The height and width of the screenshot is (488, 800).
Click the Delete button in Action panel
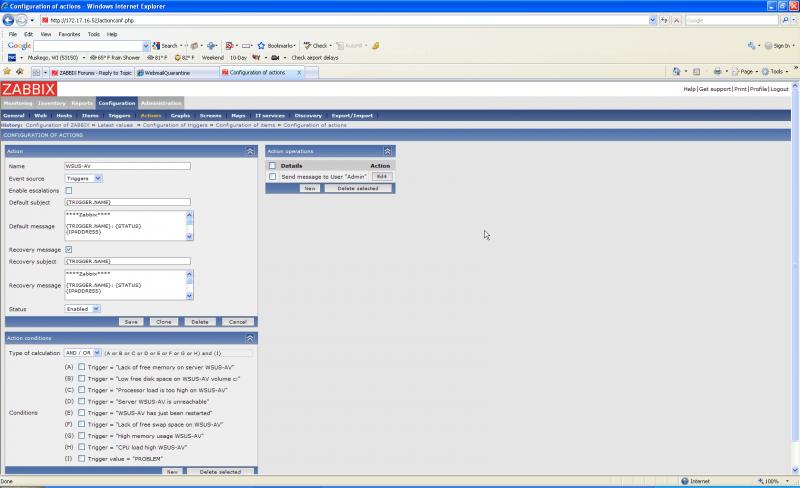200,322
